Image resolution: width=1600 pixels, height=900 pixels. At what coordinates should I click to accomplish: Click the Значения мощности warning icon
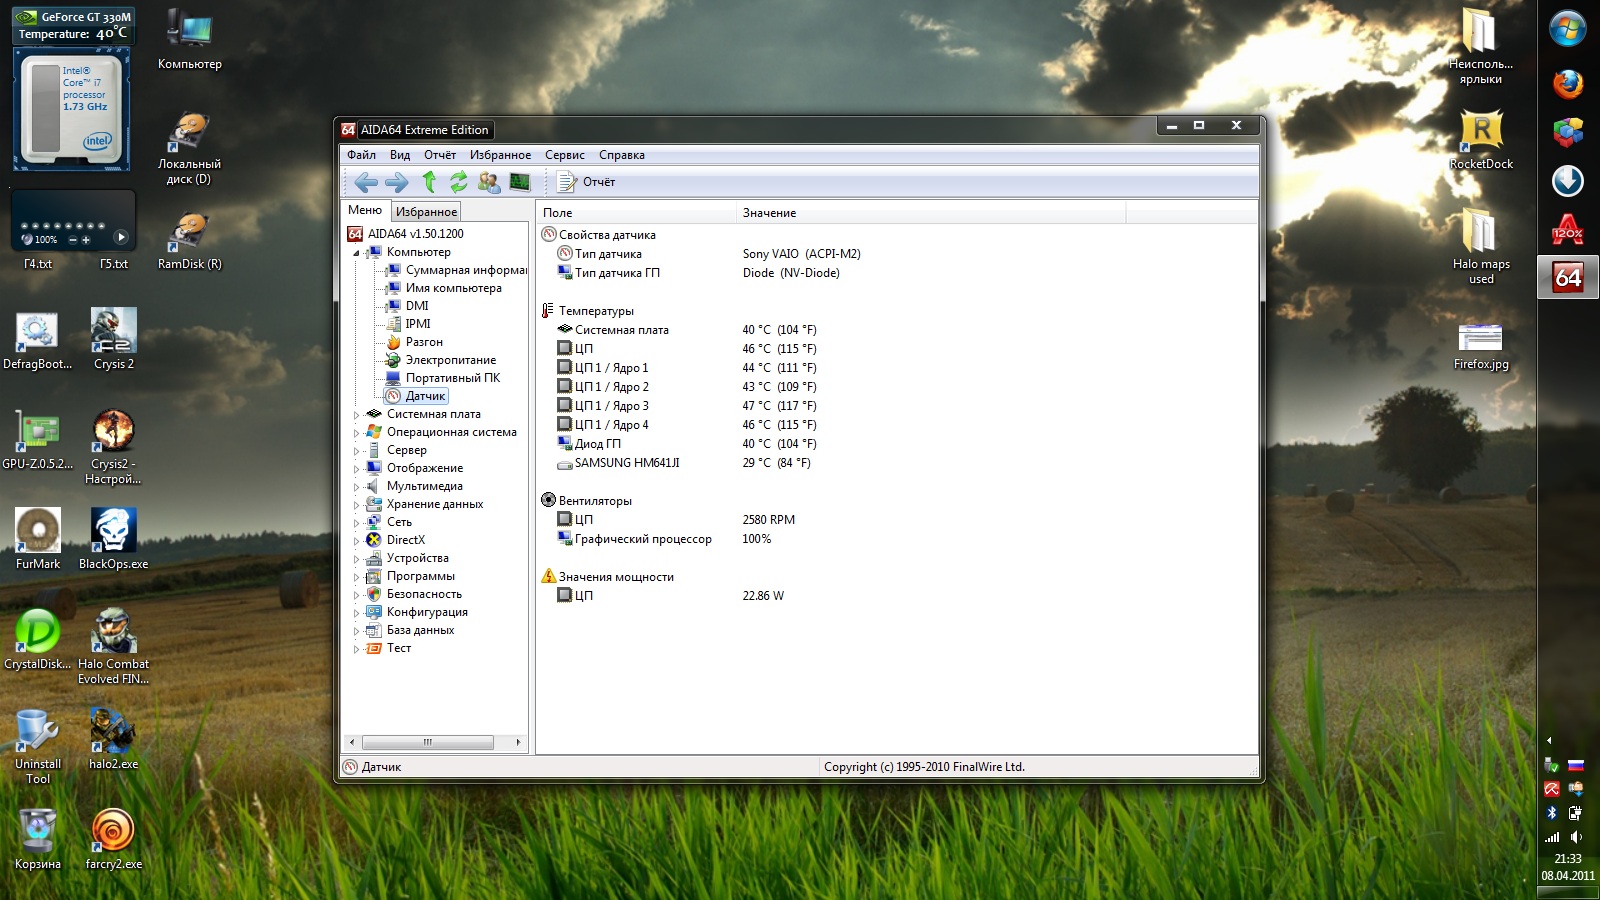(548, 577)
